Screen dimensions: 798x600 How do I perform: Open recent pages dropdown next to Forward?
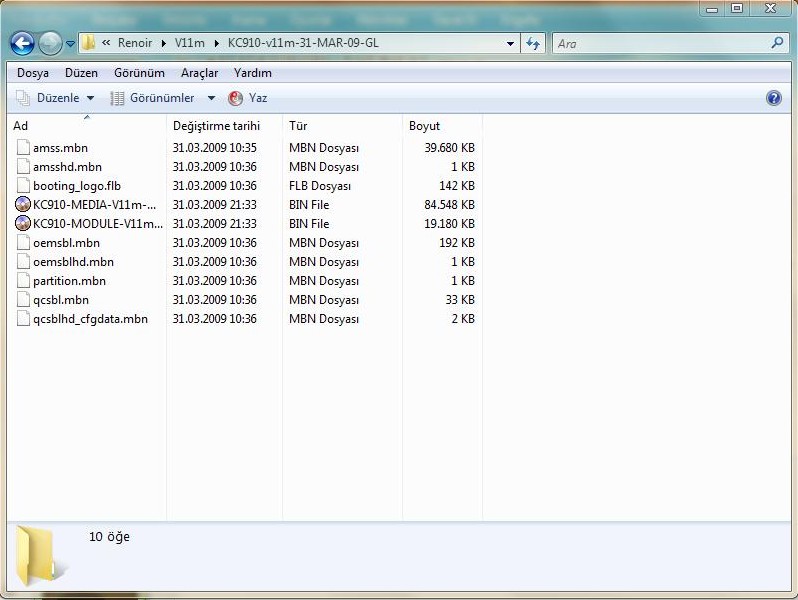click(70, 44)
